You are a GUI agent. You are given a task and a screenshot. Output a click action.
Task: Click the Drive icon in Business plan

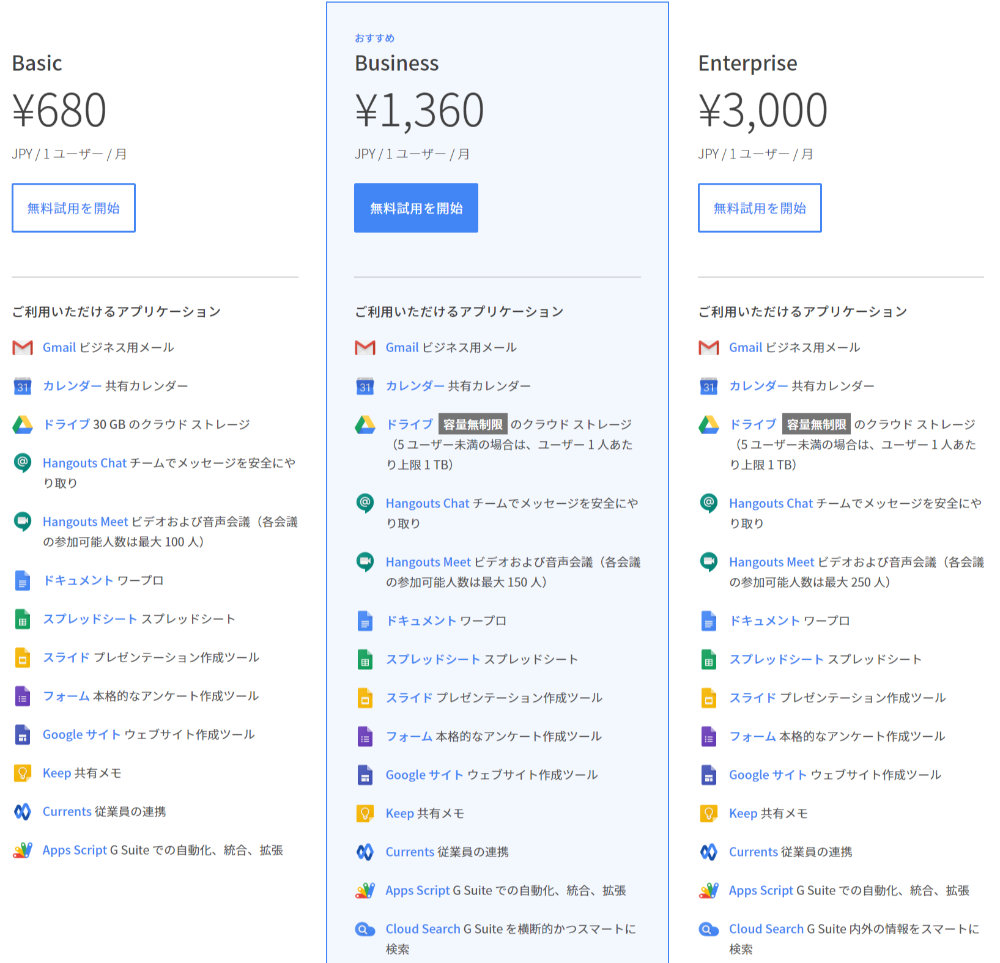pyautogui.click(x=365, y=425)
